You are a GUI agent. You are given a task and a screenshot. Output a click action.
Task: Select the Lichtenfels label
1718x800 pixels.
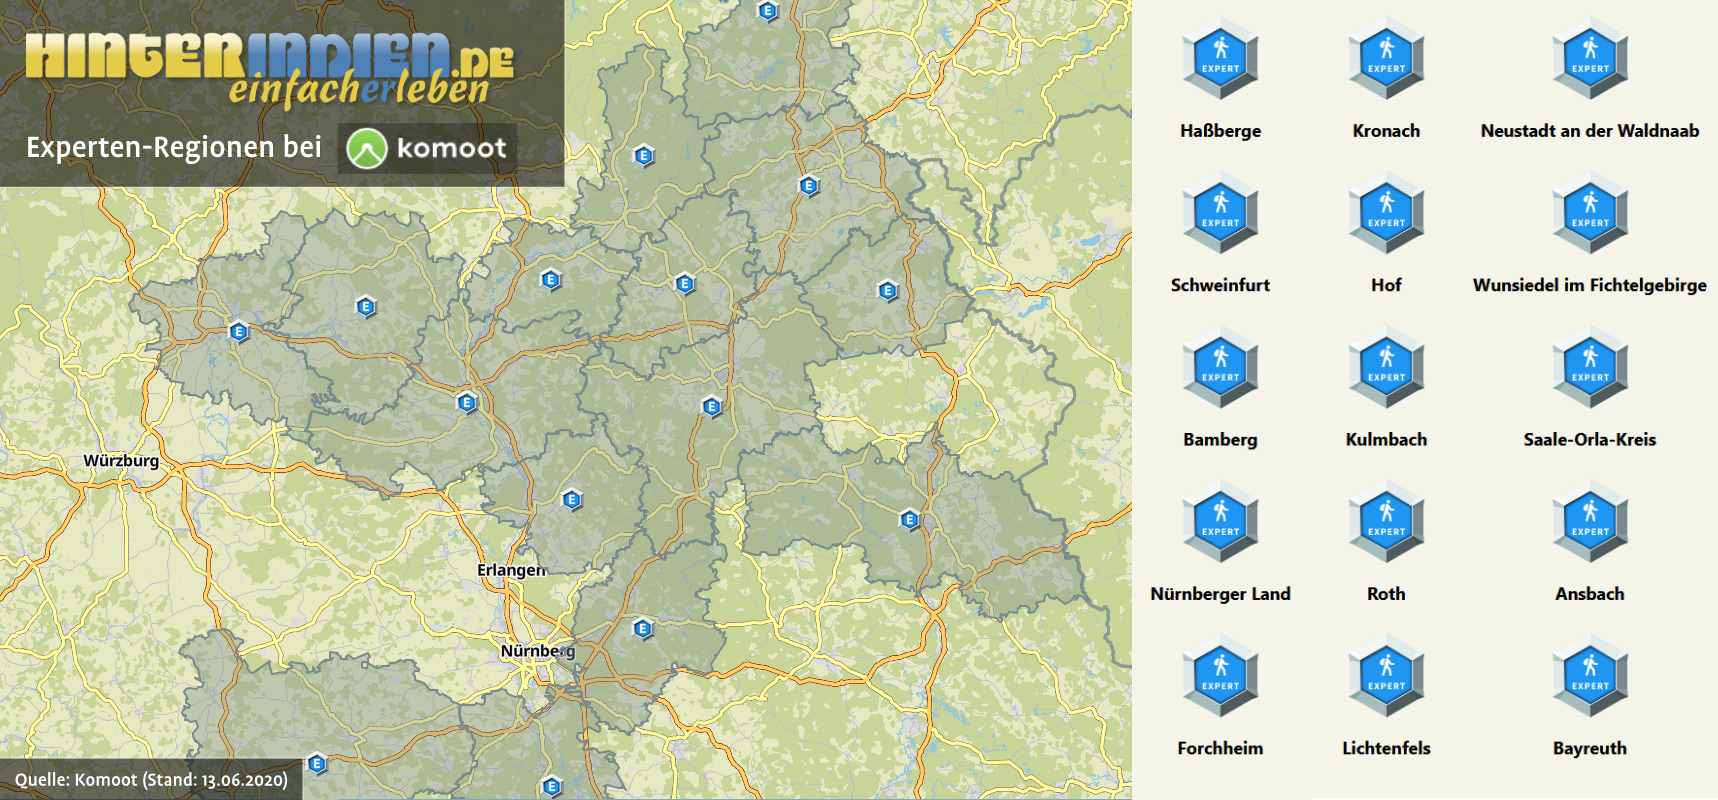tap(1386, 748)
